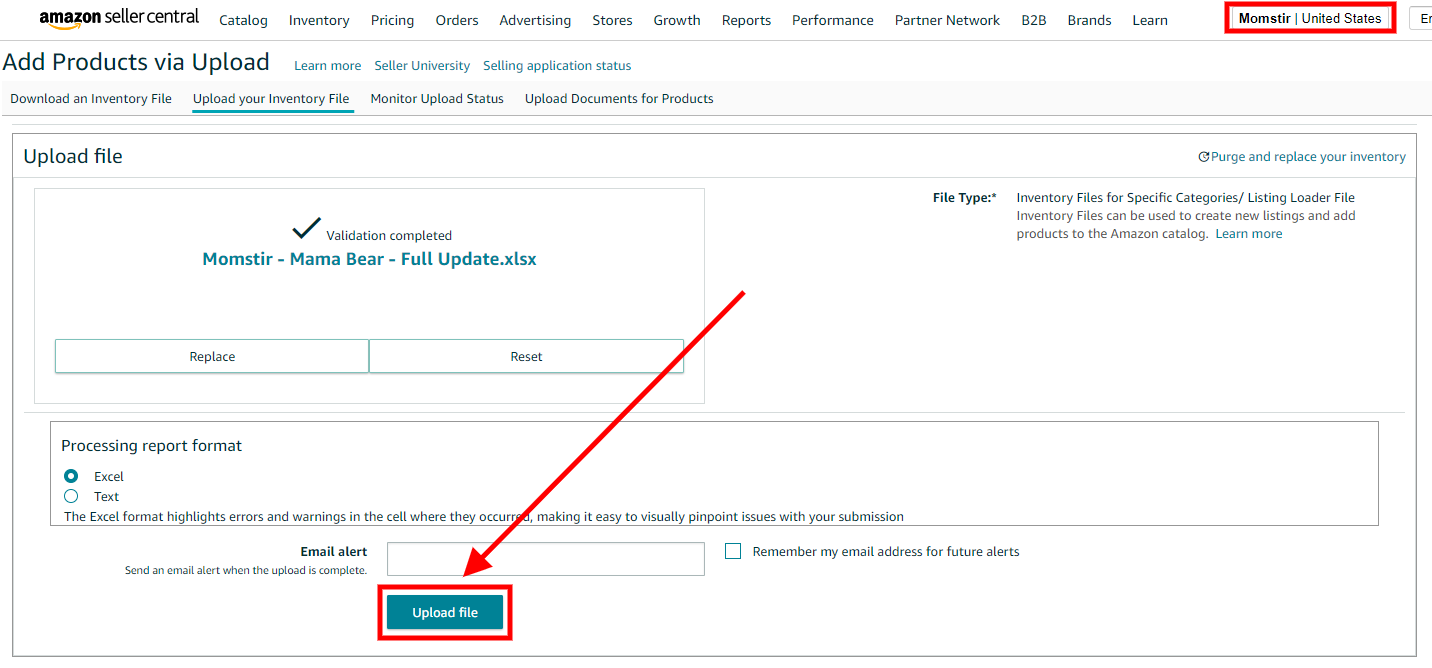Click the Upload file section heading

73,156
